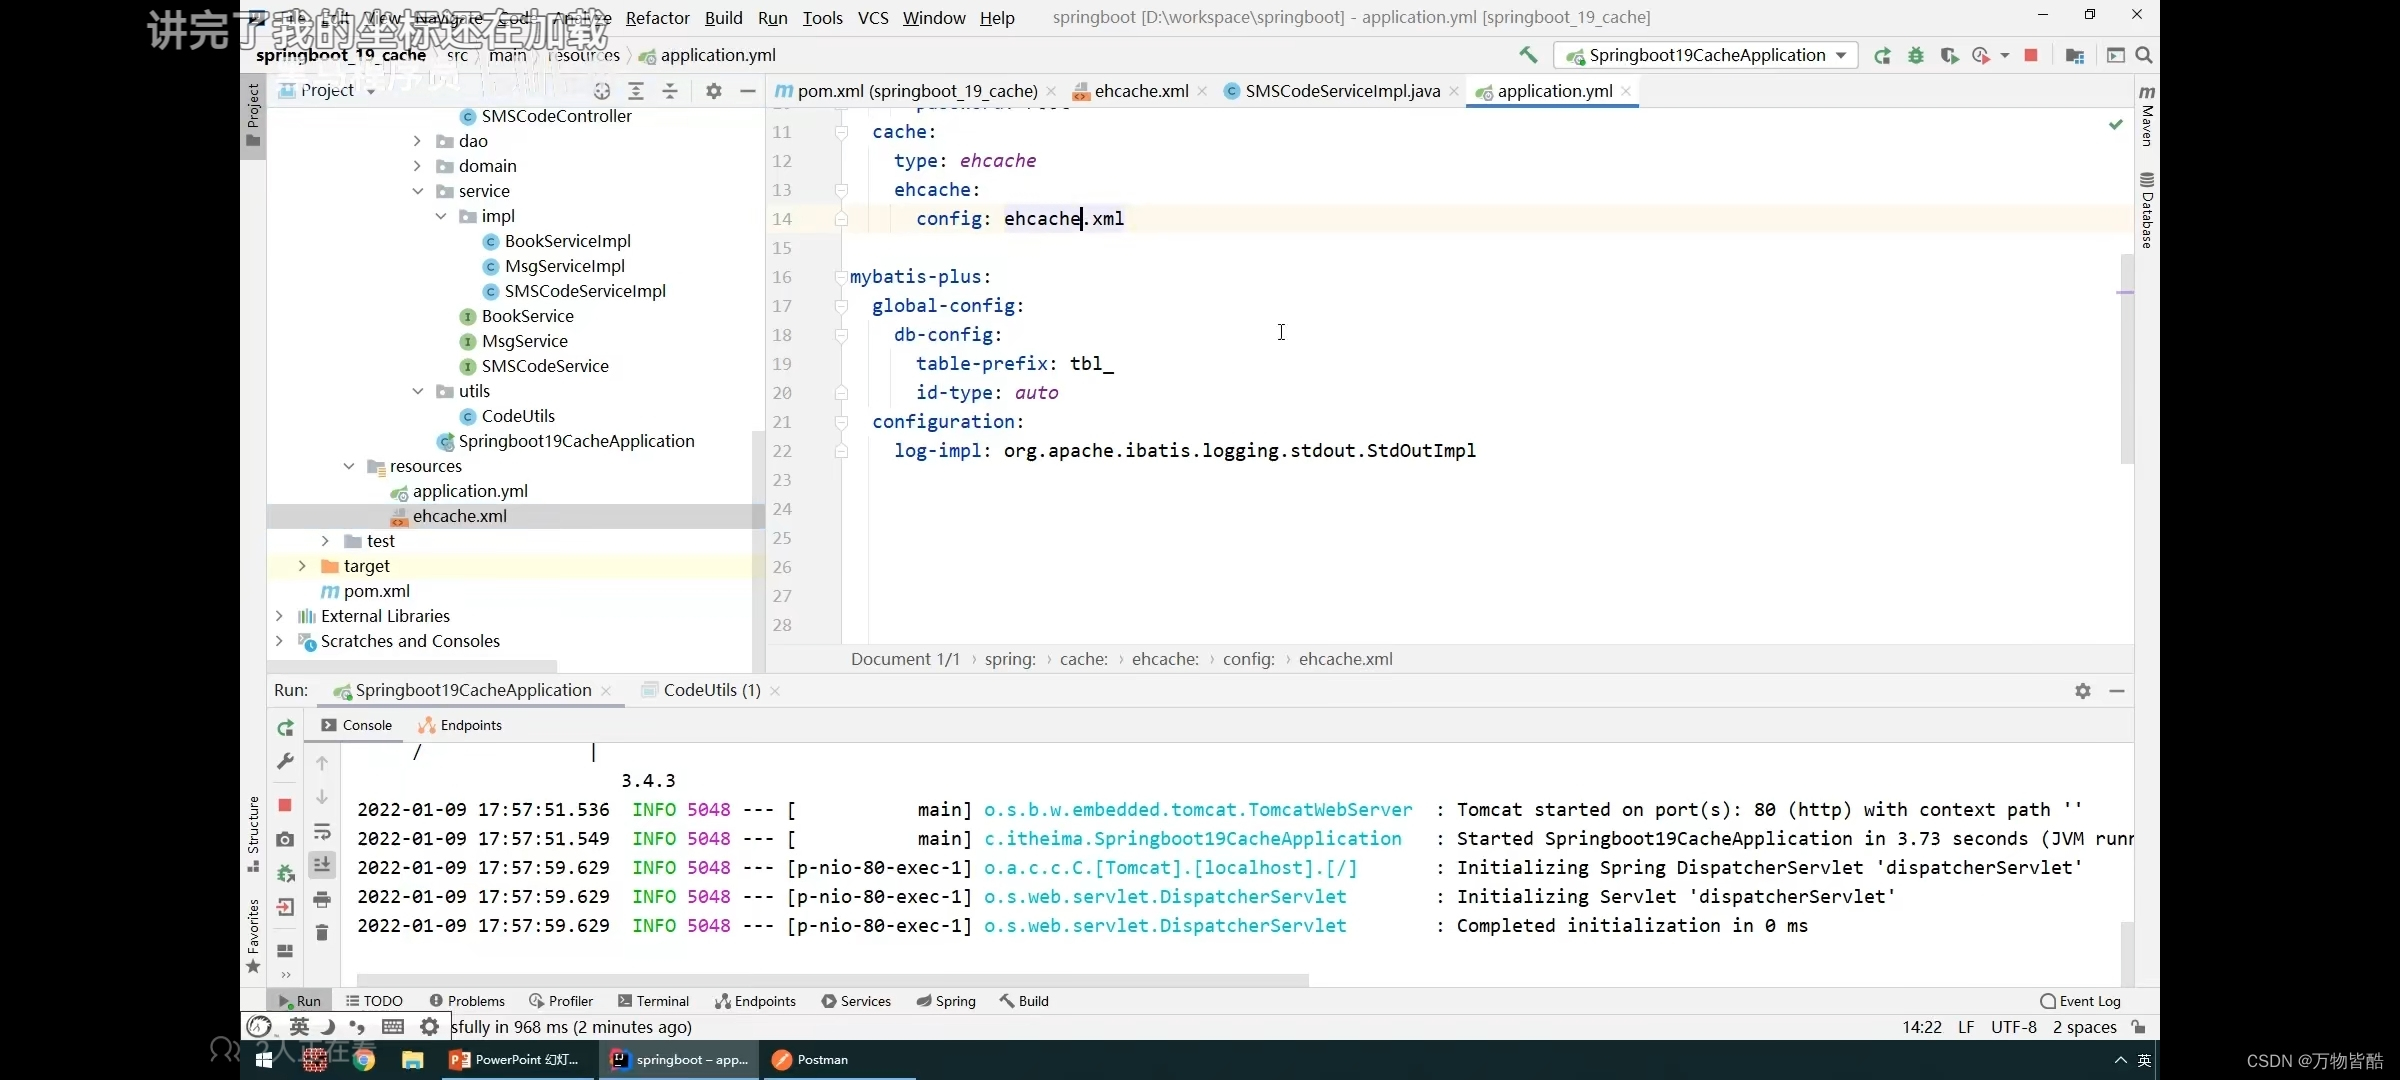Click the Exit sign icon in Run panel
The image size is (2400, 1080).
286,907
